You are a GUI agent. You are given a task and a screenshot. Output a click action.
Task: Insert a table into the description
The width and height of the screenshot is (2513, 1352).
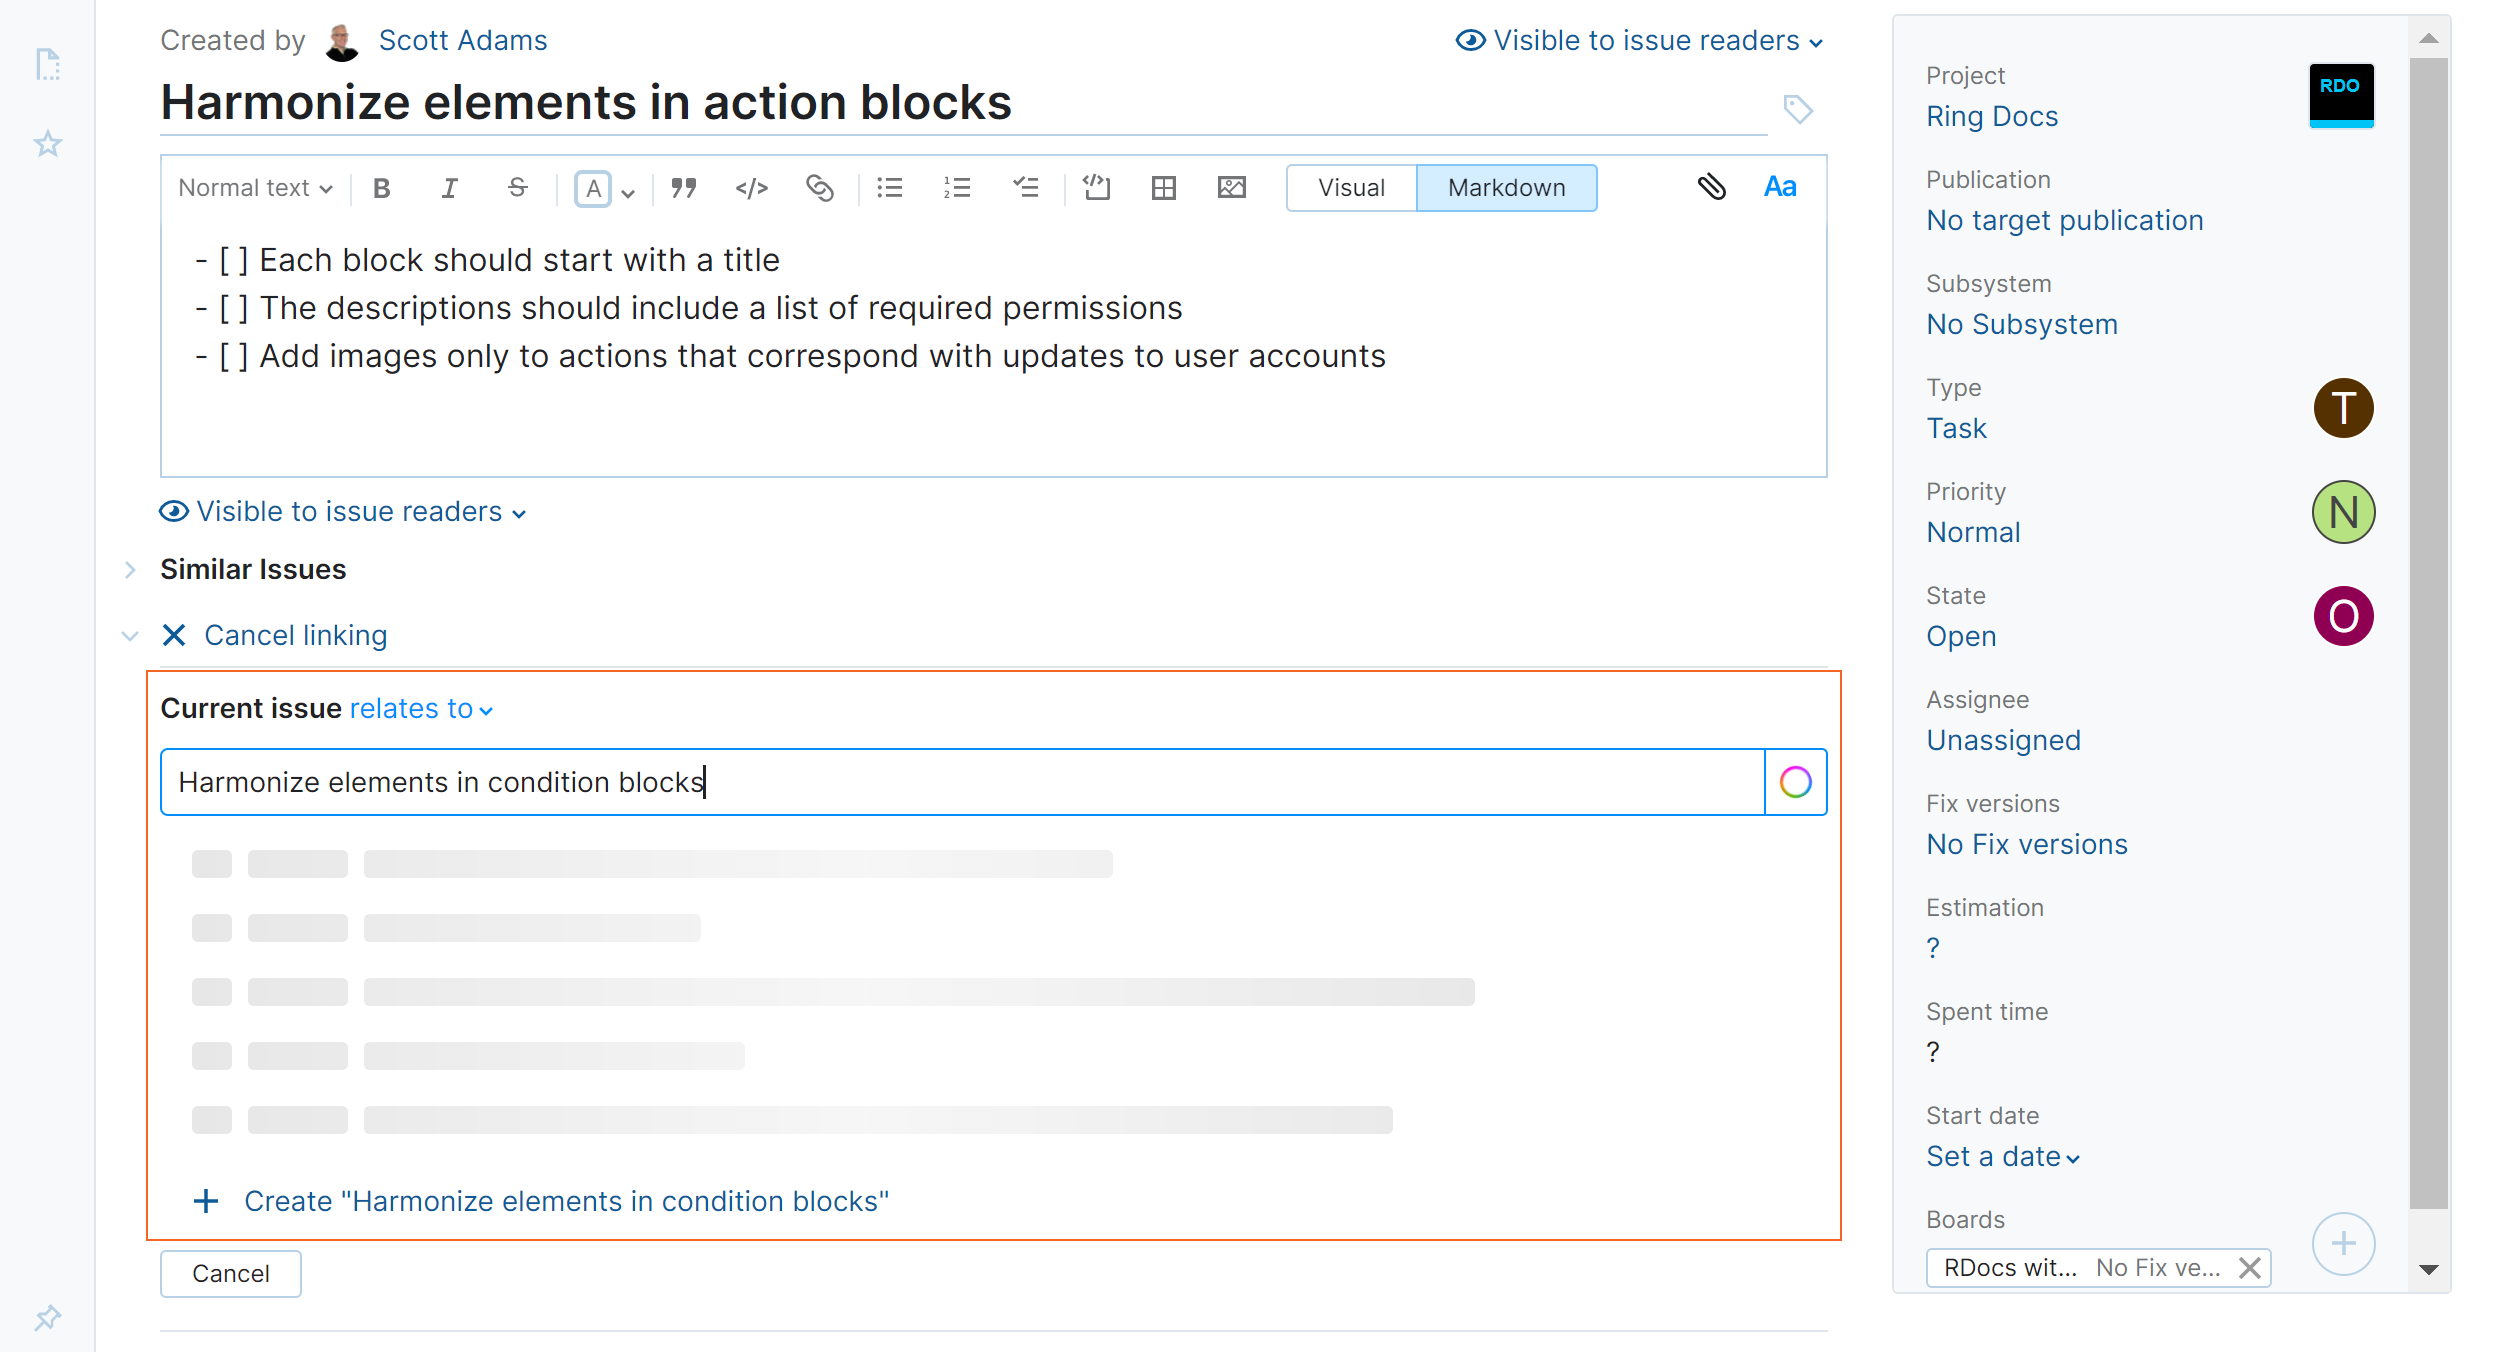click(1163, 187)
